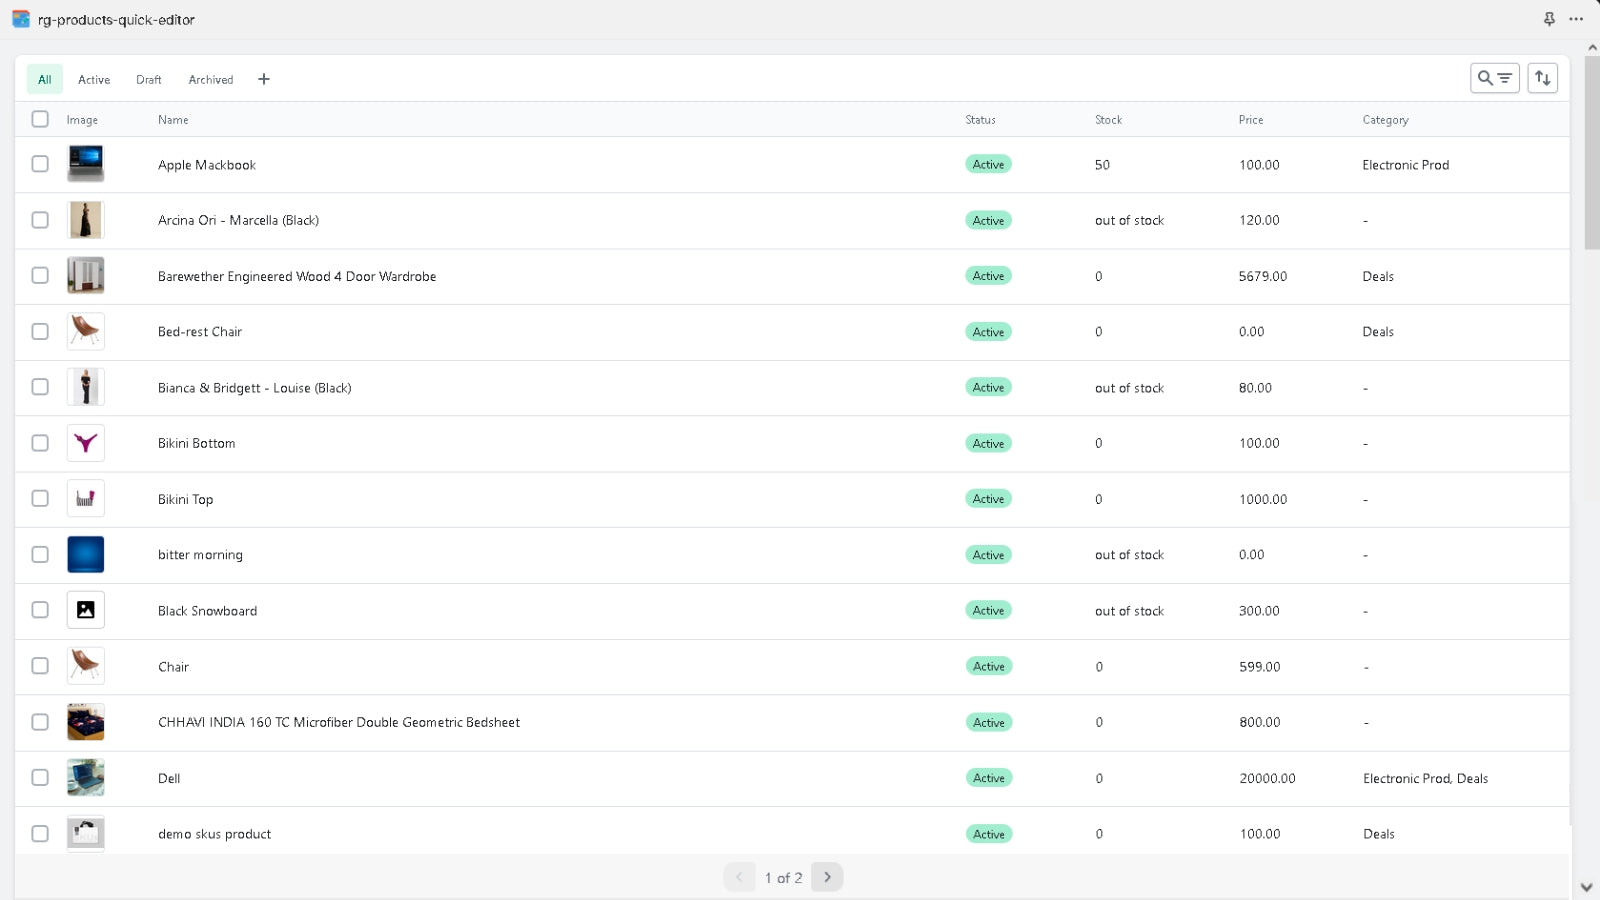Switch to the Archived tab

tap(210, 79)
